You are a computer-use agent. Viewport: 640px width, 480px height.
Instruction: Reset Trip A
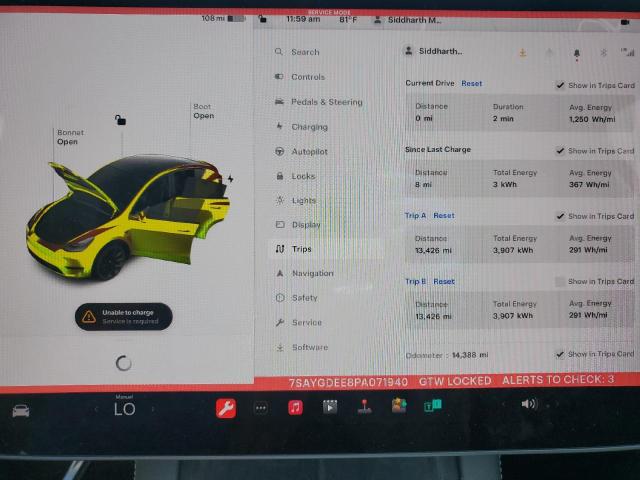click(x=444, y=216)
